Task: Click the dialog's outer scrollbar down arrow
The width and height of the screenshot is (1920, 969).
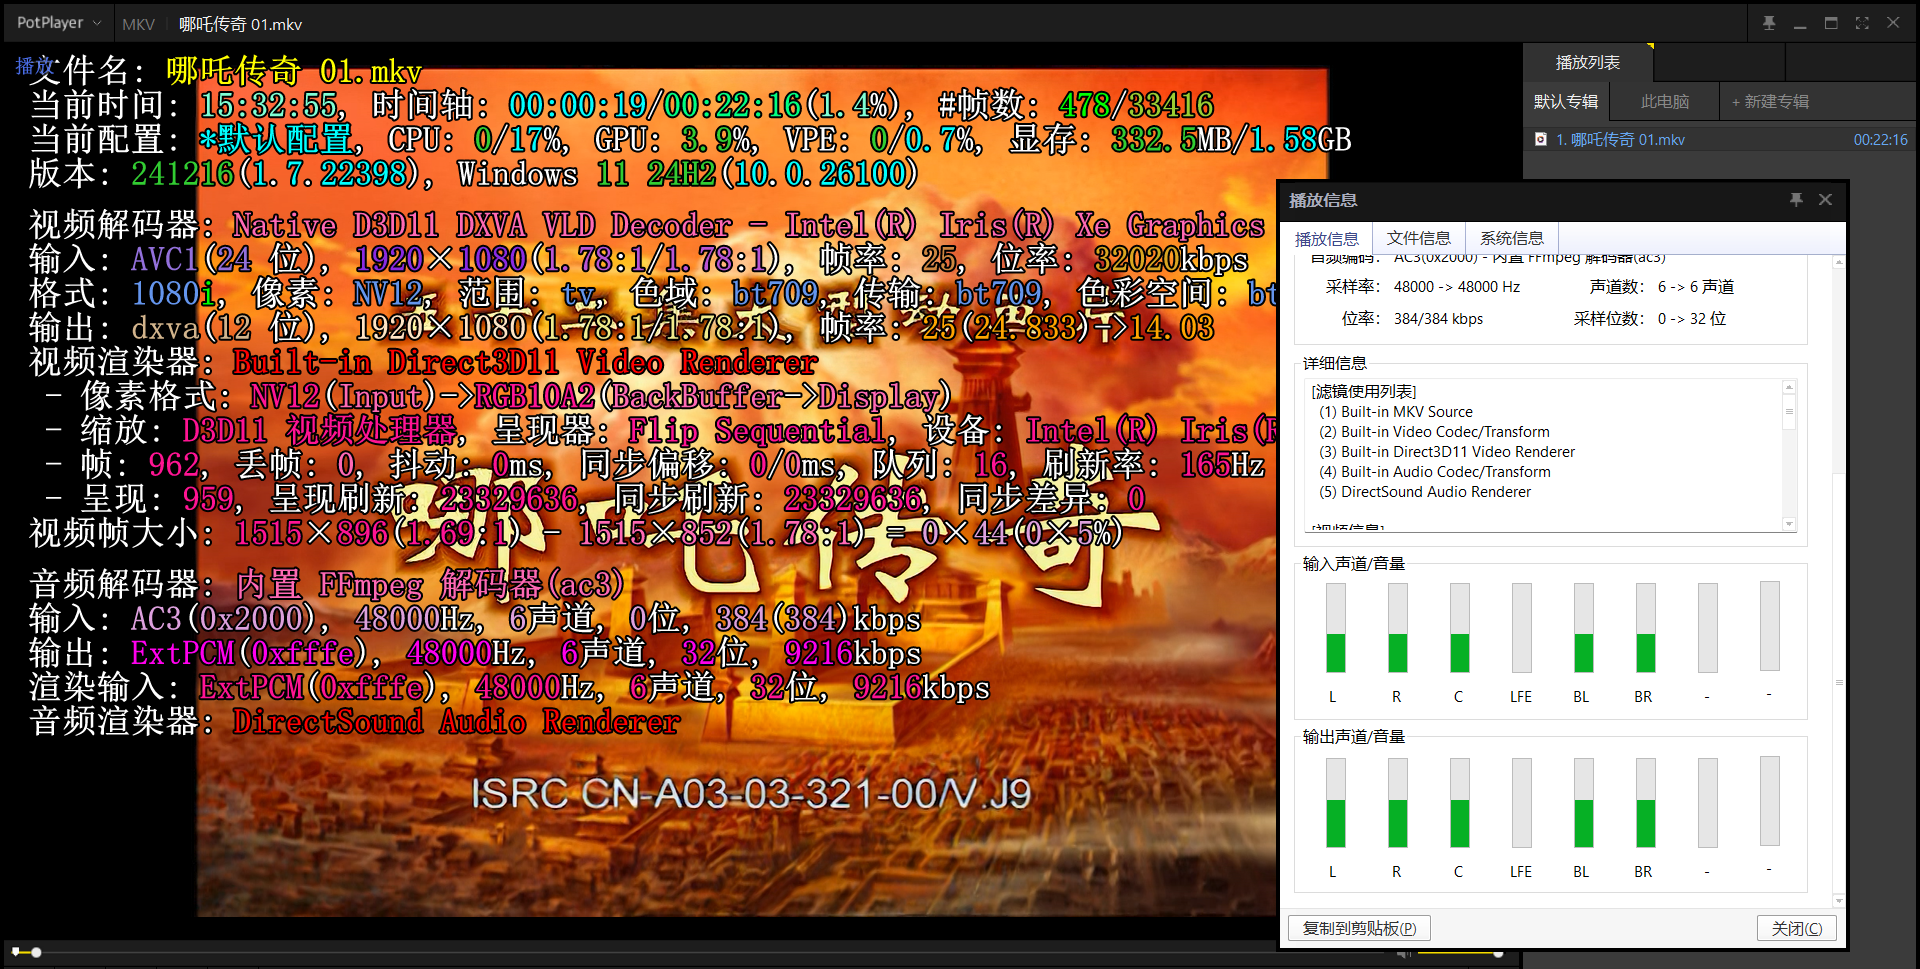Action: pyautogui.click(x=1838, y=901)
